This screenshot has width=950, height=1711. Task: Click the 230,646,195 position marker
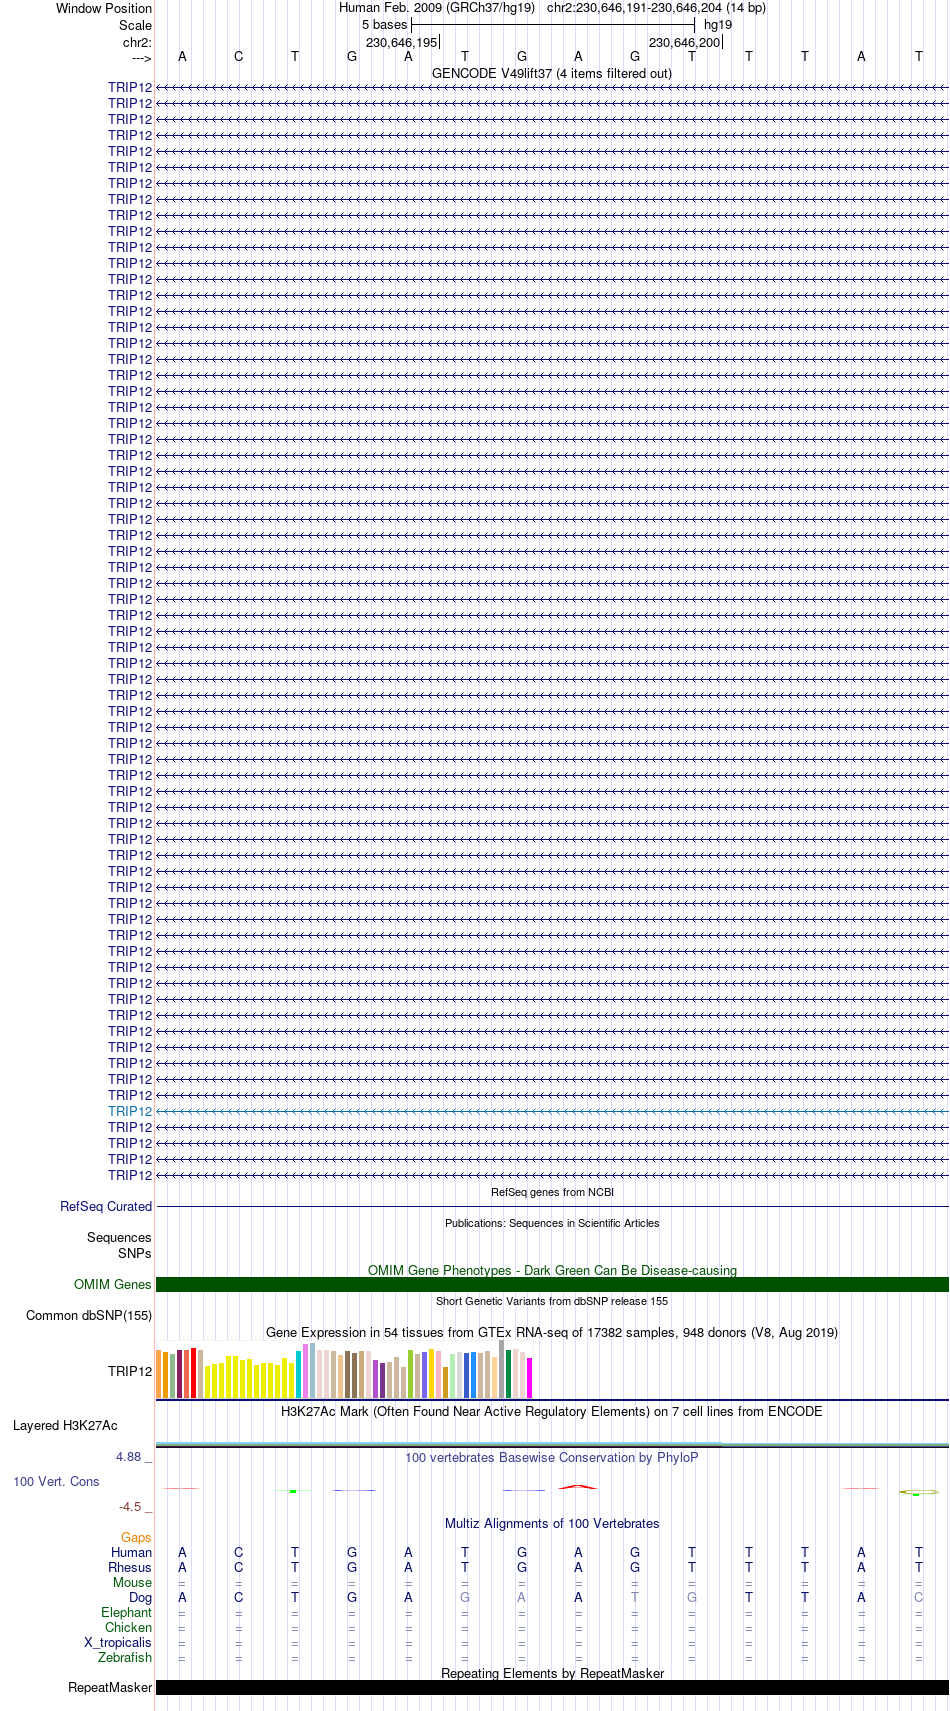pyautogui.click(x=402, y=42)
